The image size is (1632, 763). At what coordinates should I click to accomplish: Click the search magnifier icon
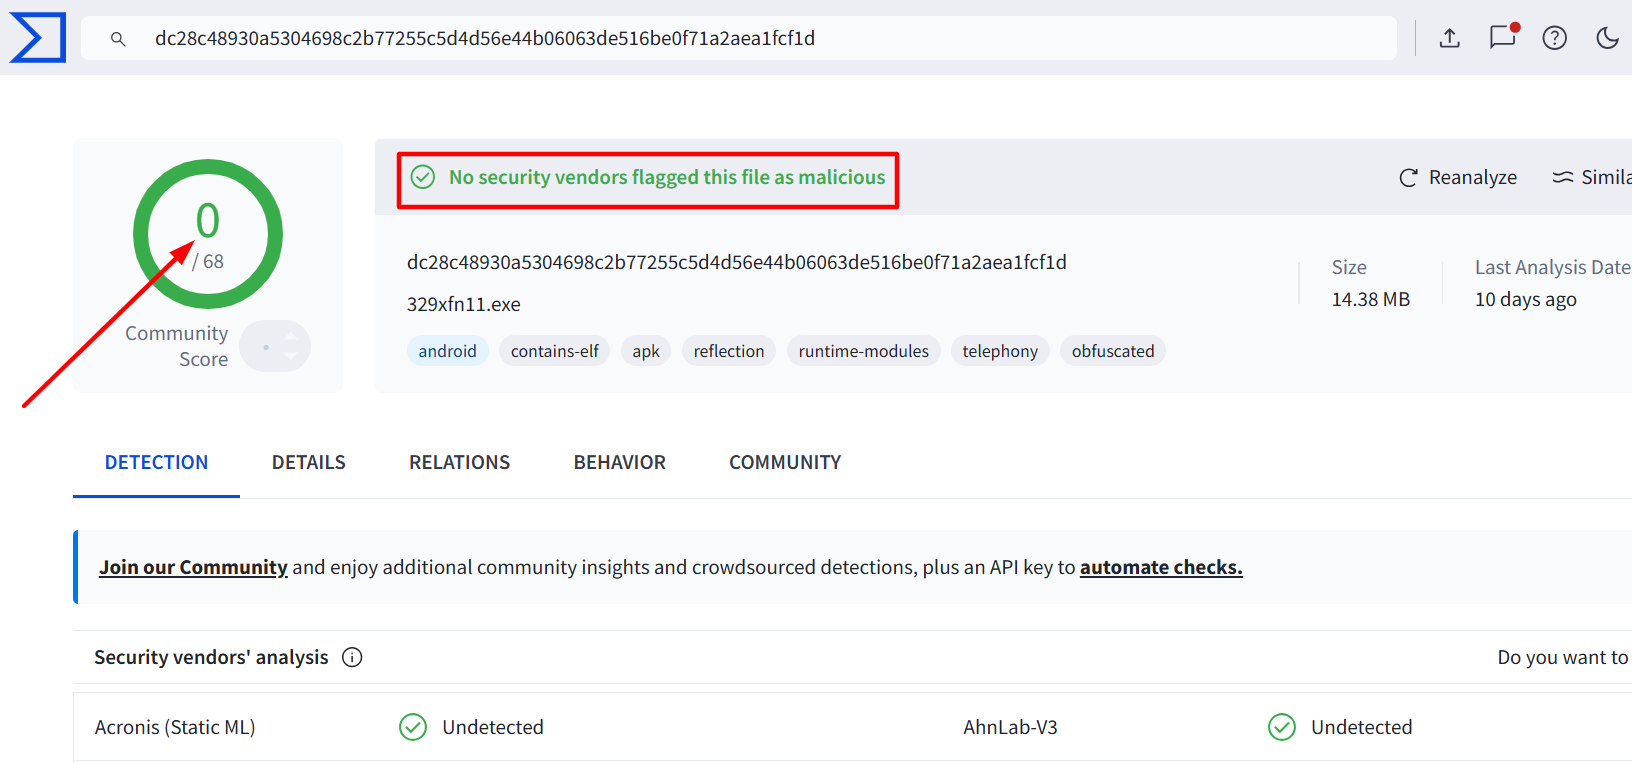click(118, 39)
